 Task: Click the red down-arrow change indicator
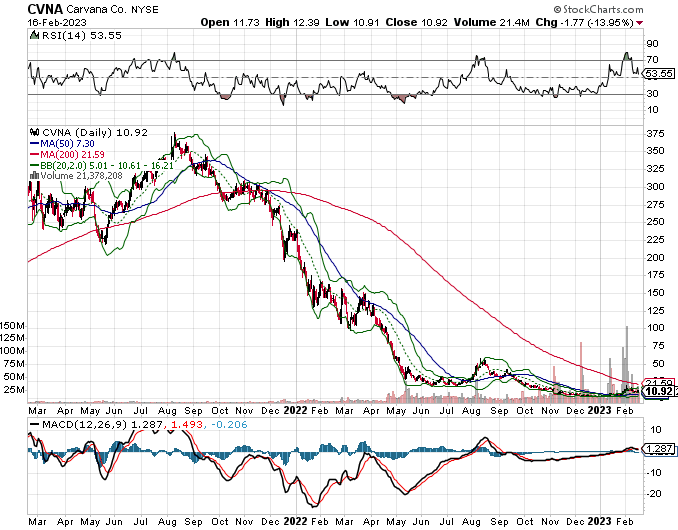tap(640, 23)
